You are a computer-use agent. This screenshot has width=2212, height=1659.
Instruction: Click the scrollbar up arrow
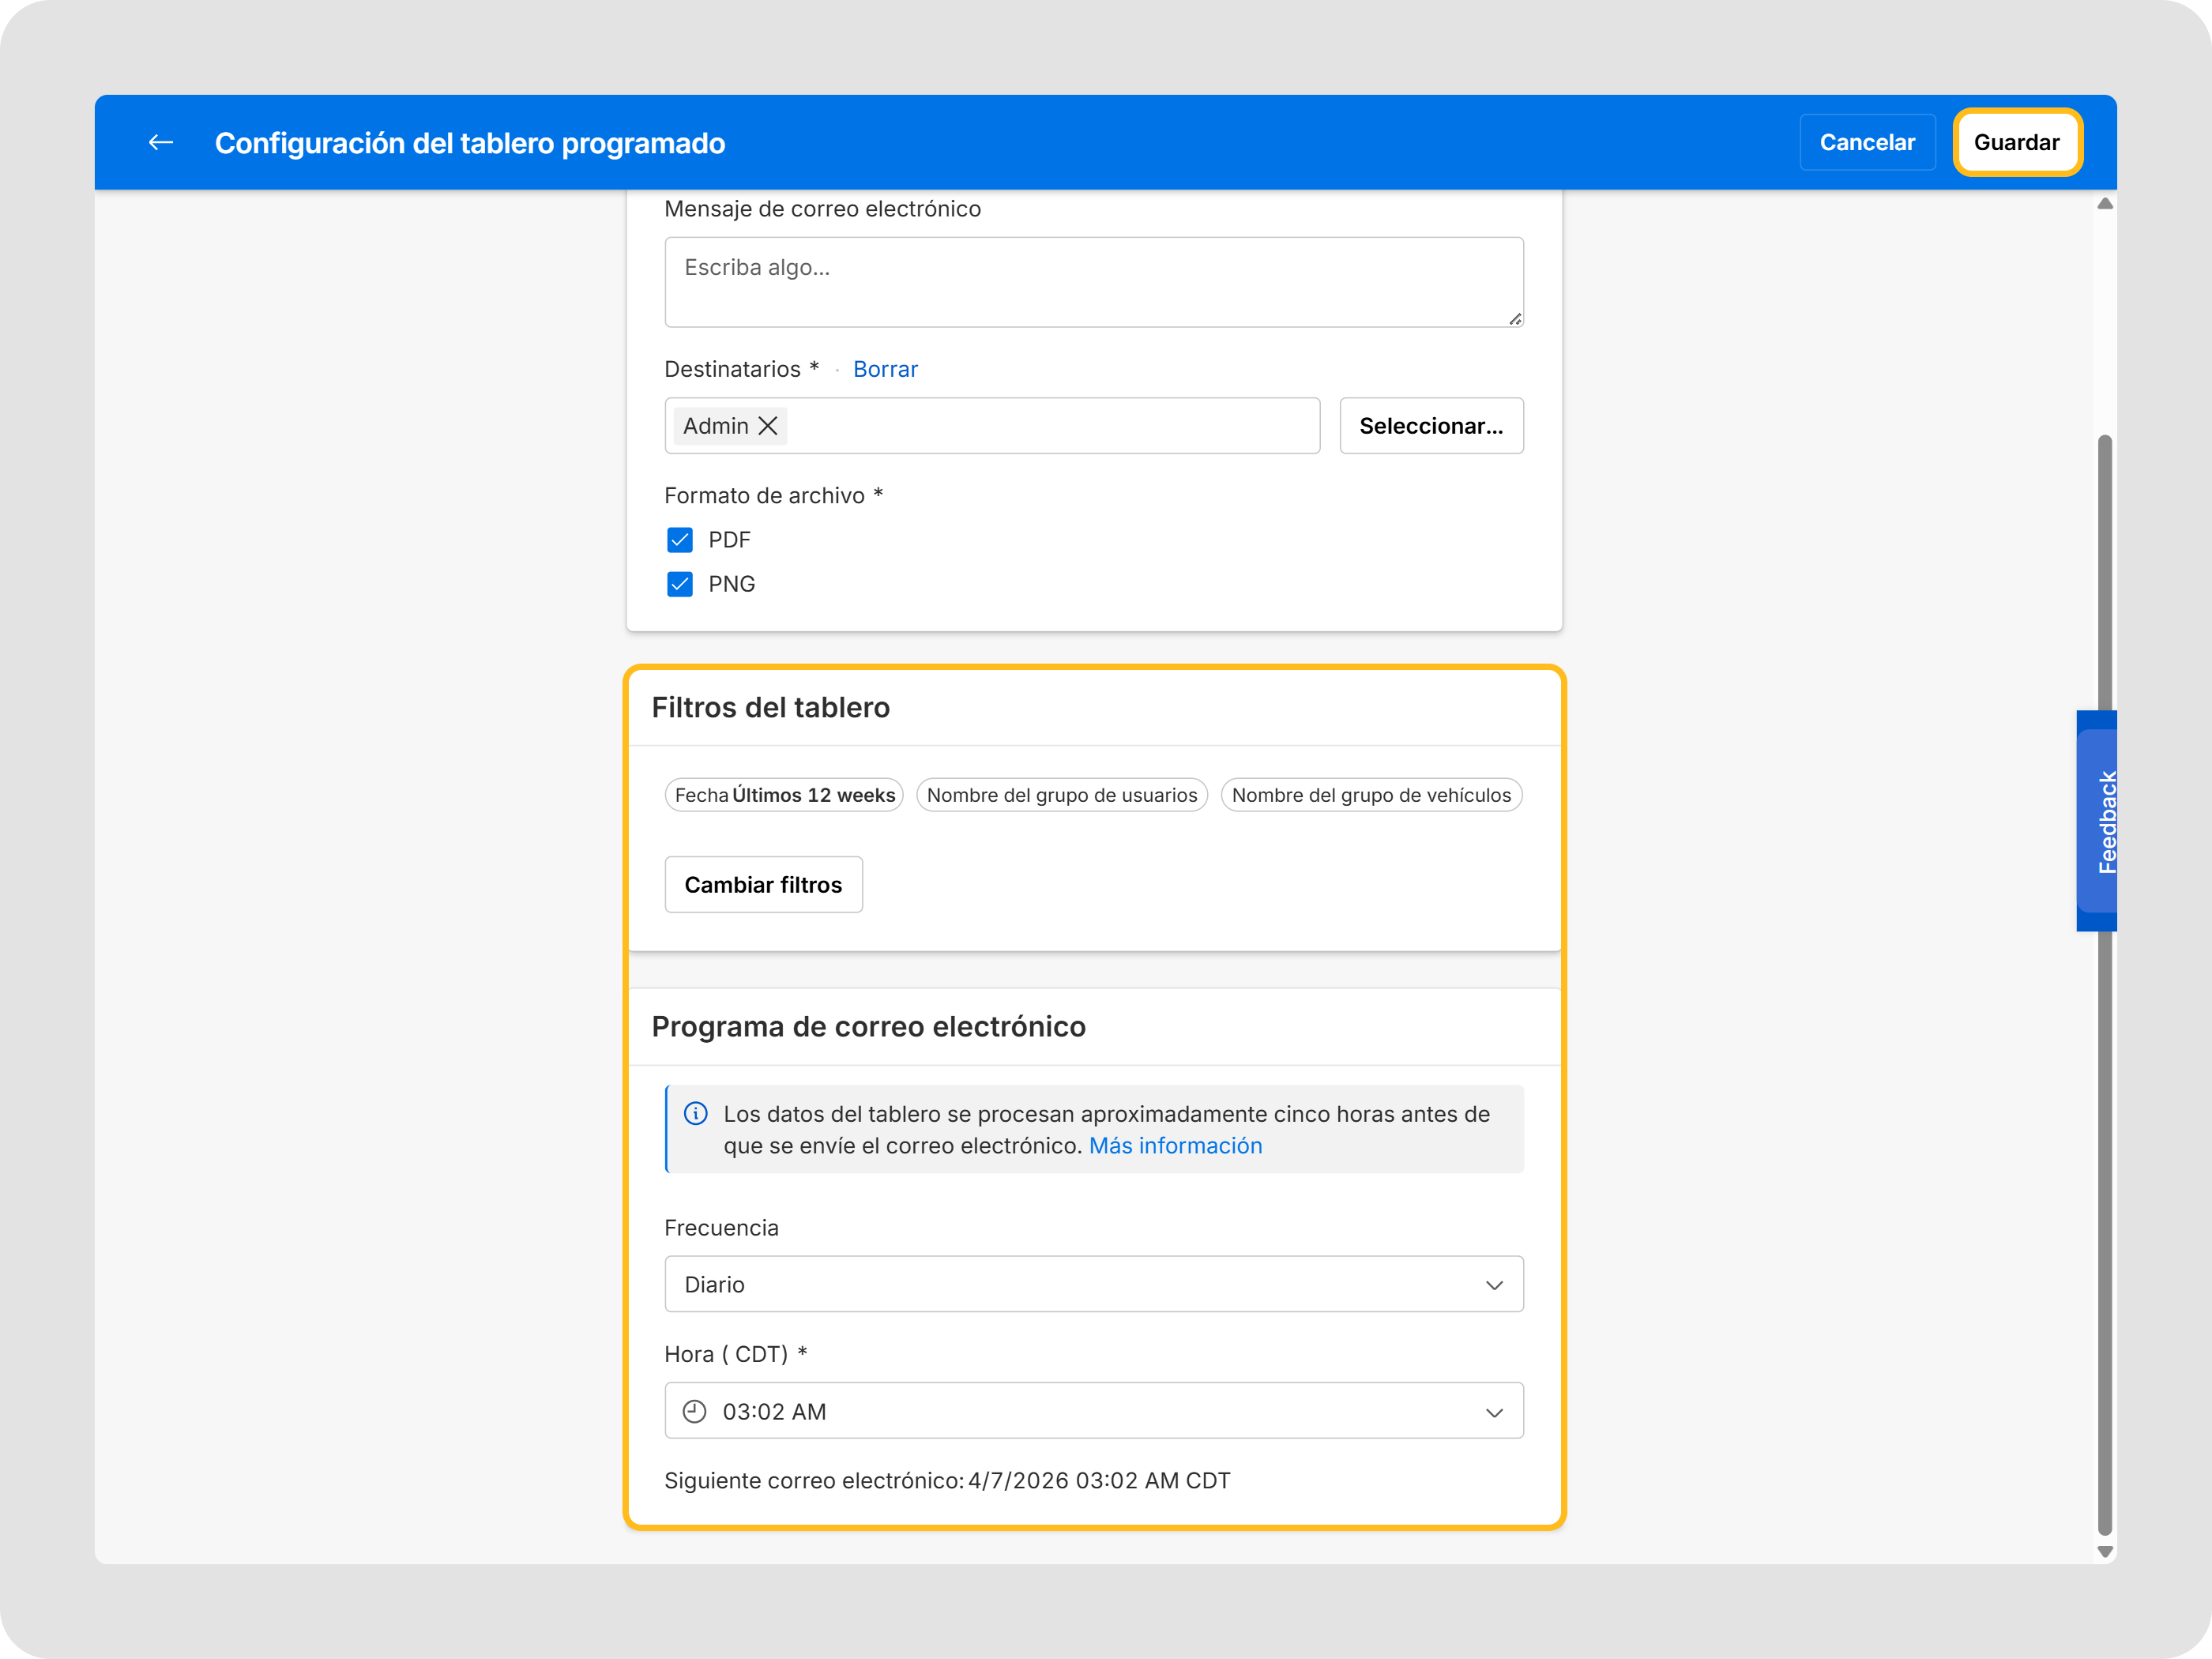(2105, 203)
